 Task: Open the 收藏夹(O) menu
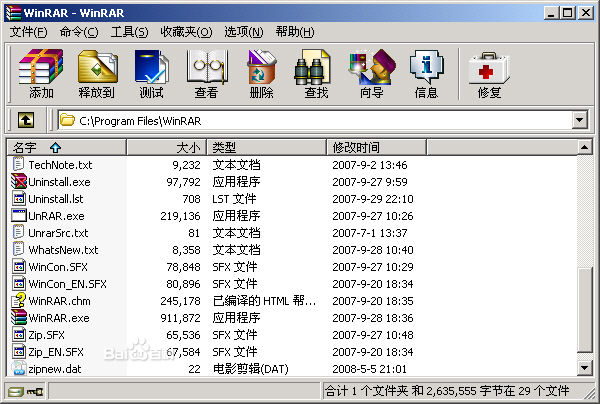coord(186,32)
